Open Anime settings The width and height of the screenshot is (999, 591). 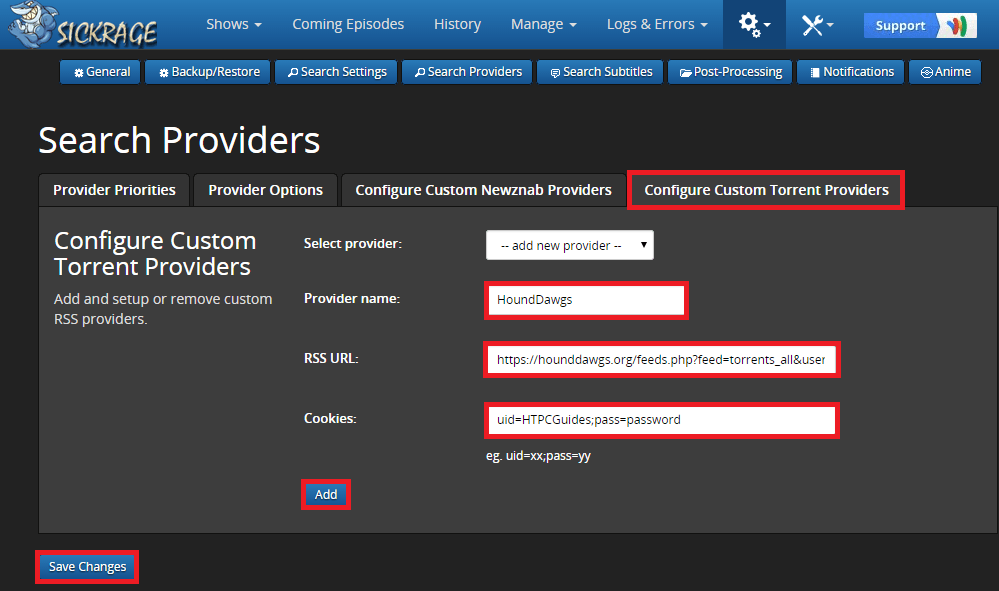(945, 72)
